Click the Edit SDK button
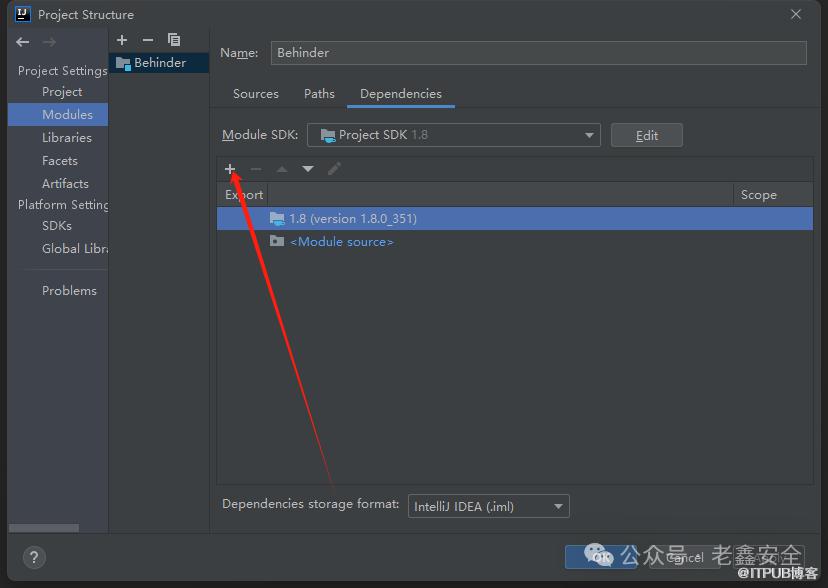 (x=646, y=135)
